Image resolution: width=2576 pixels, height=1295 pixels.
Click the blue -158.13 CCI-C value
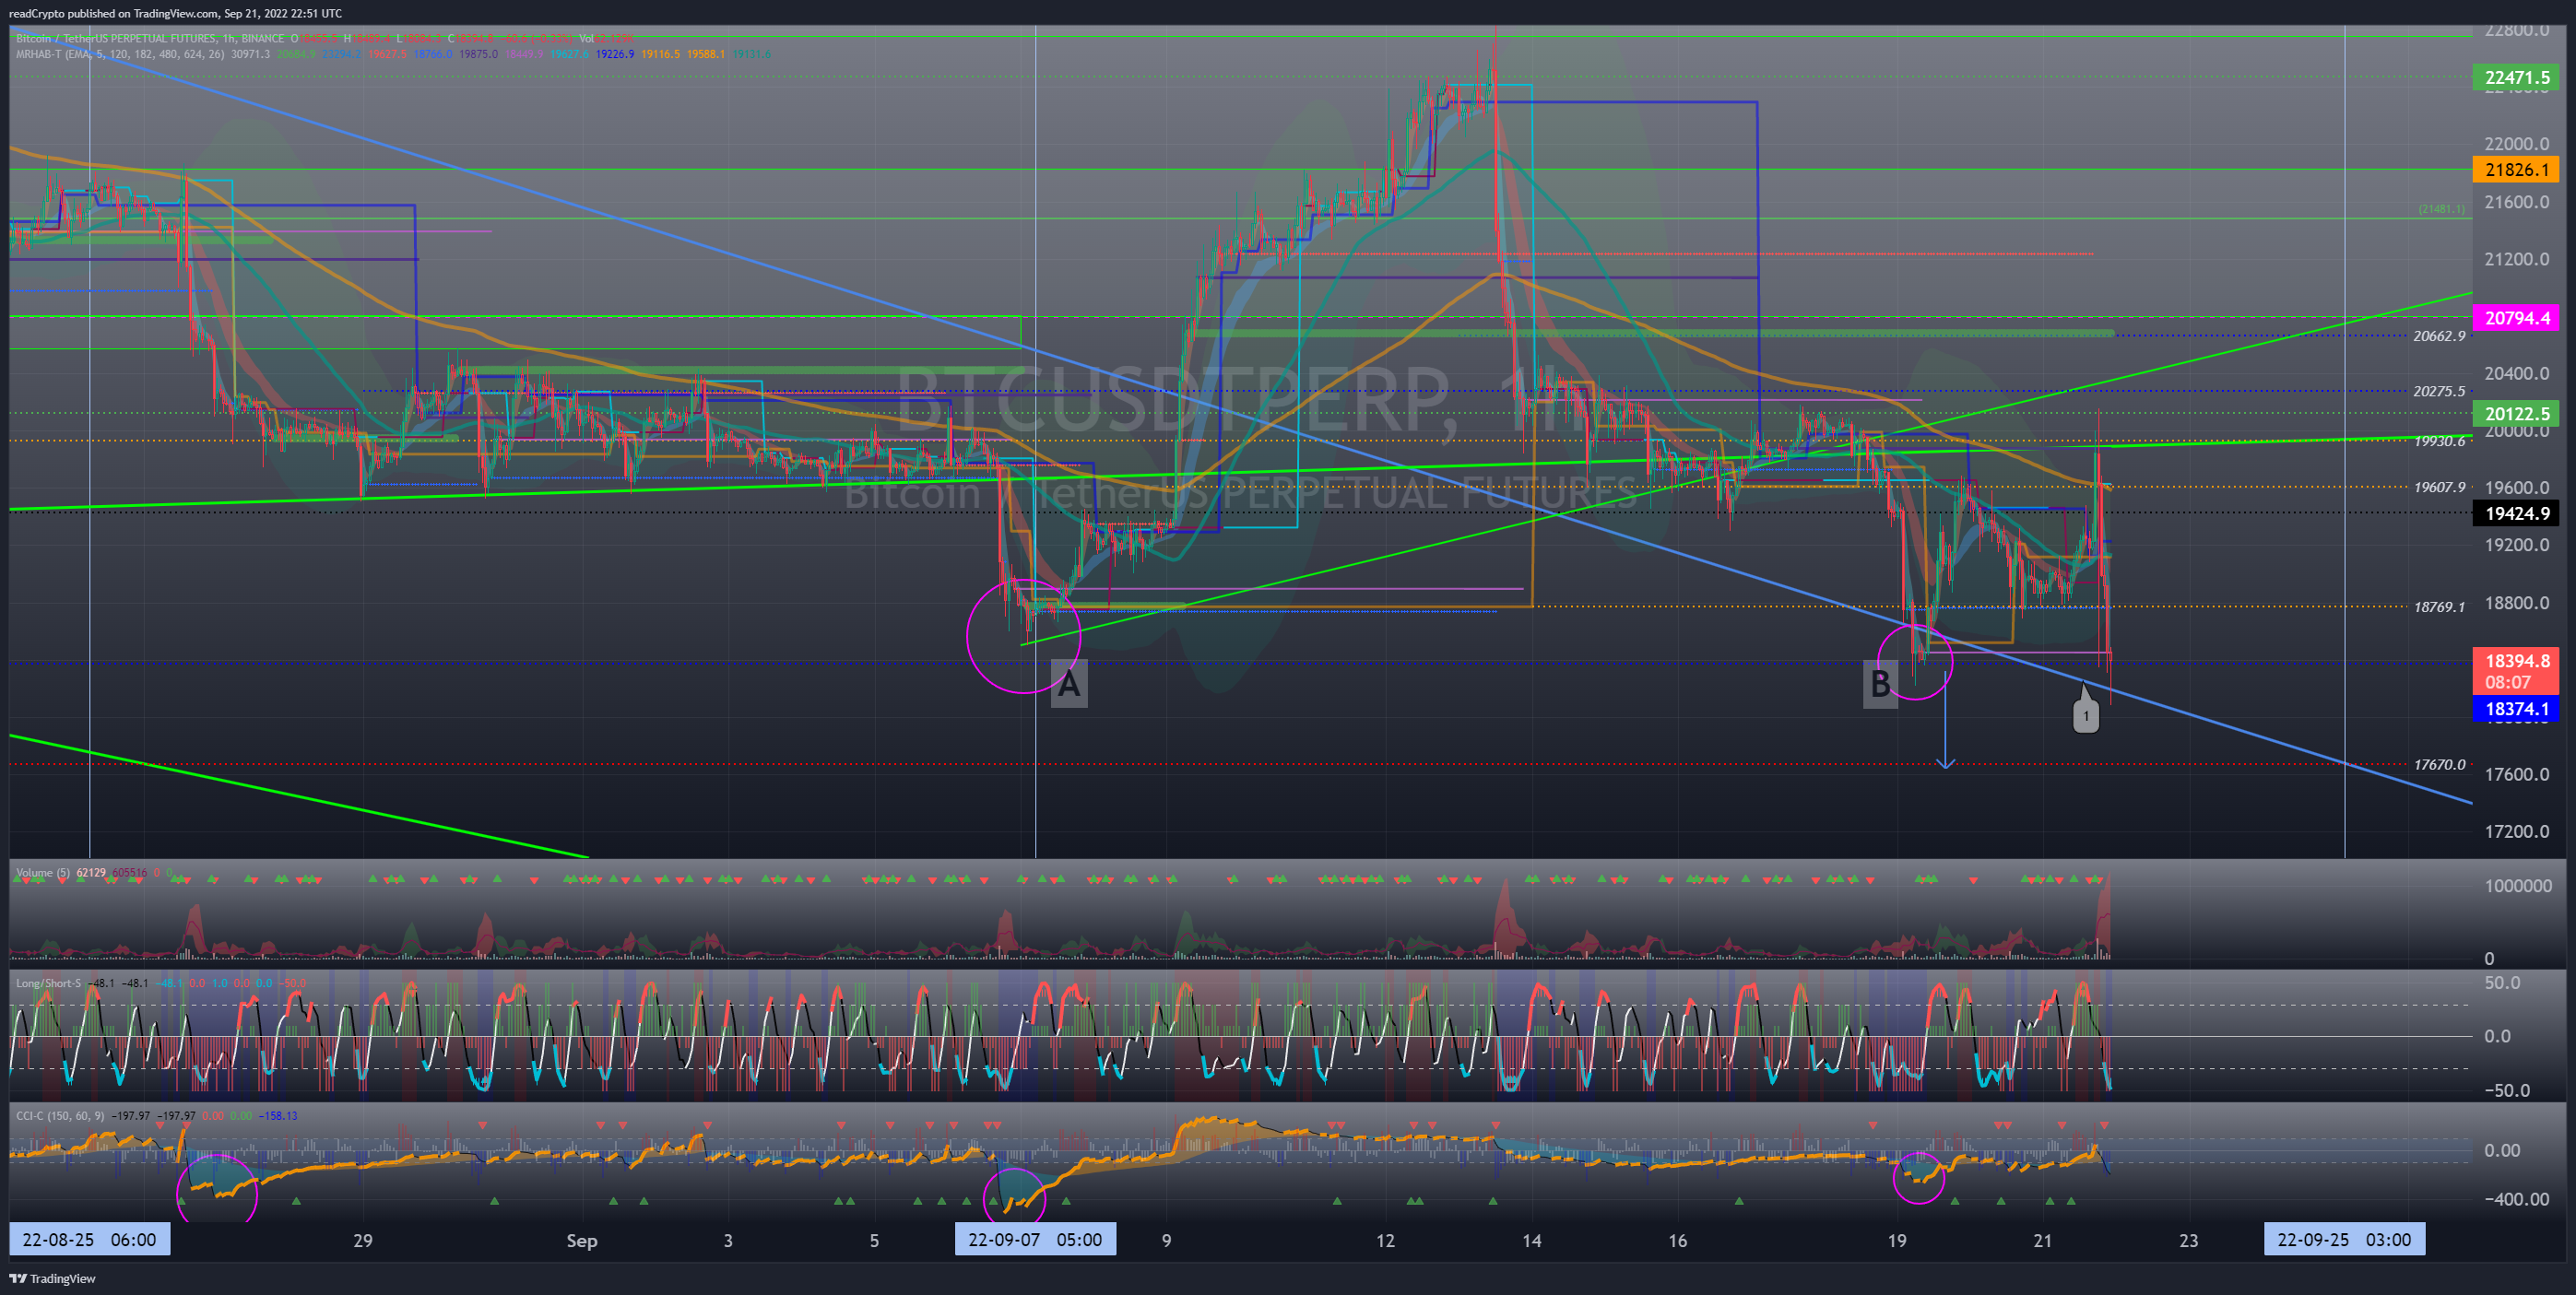point(277,1115)
